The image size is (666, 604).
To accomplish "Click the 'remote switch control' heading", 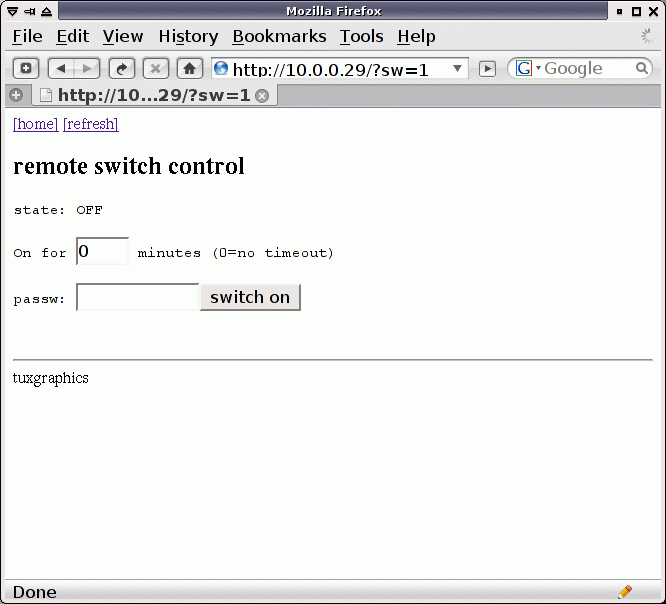I will point(129,166).
